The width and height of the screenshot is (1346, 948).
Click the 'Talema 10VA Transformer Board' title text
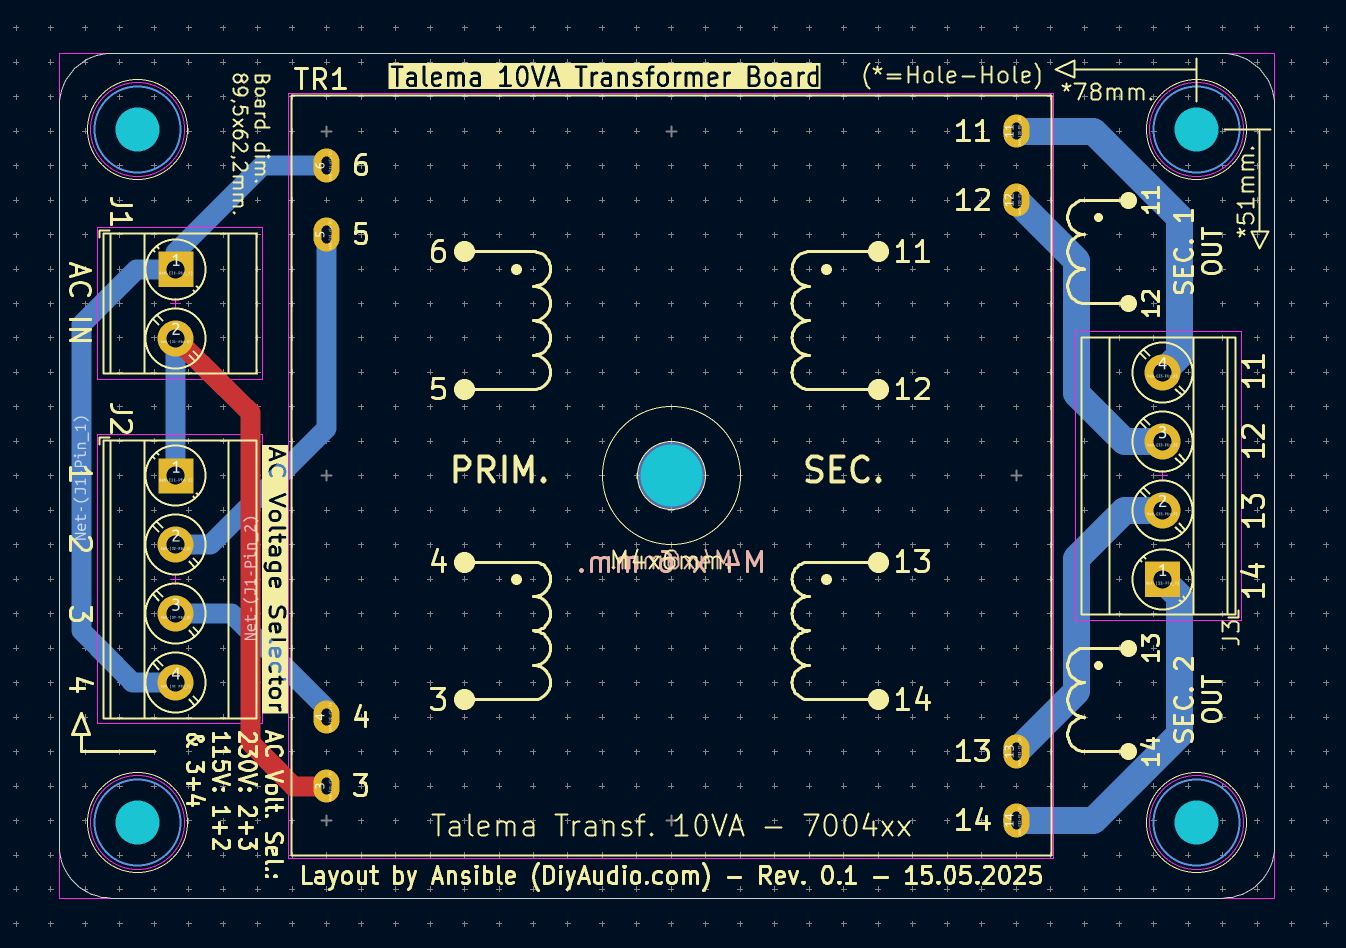tap(604, 77)
